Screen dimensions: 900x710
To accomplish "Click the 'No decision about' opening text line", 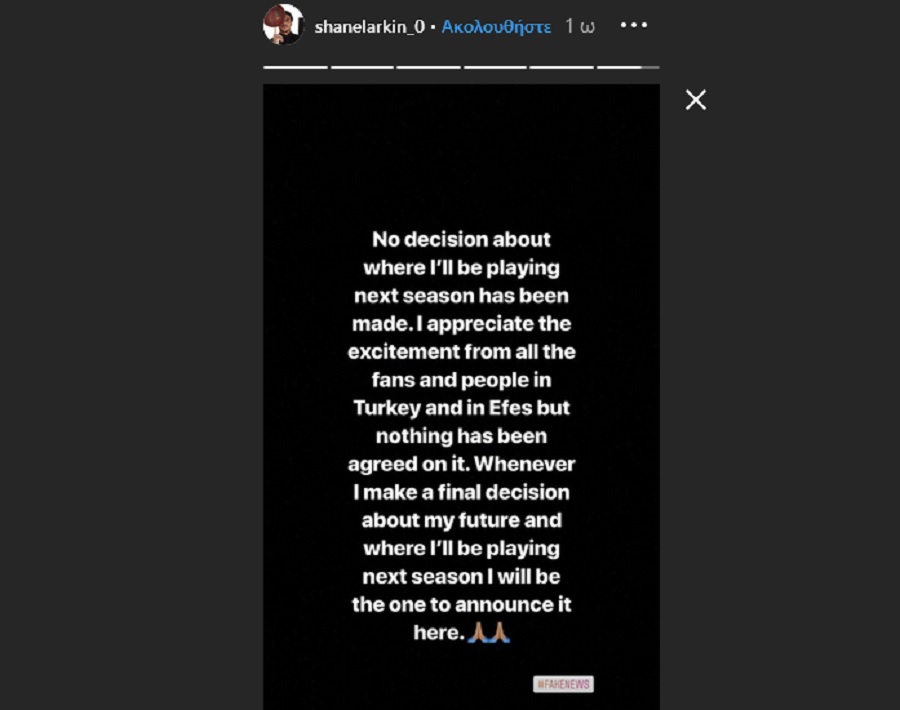I will pos(461,240).
